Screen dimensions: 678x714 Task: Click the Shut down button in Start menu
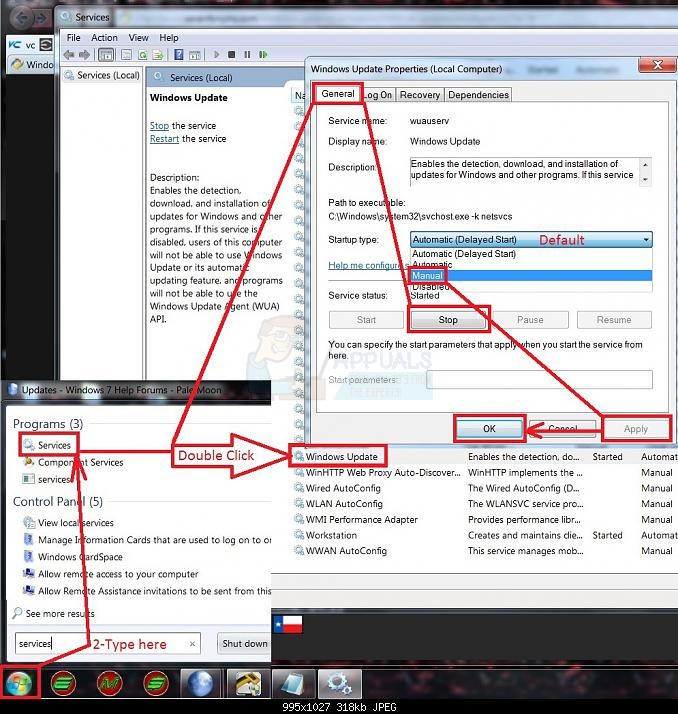point(245,643)
